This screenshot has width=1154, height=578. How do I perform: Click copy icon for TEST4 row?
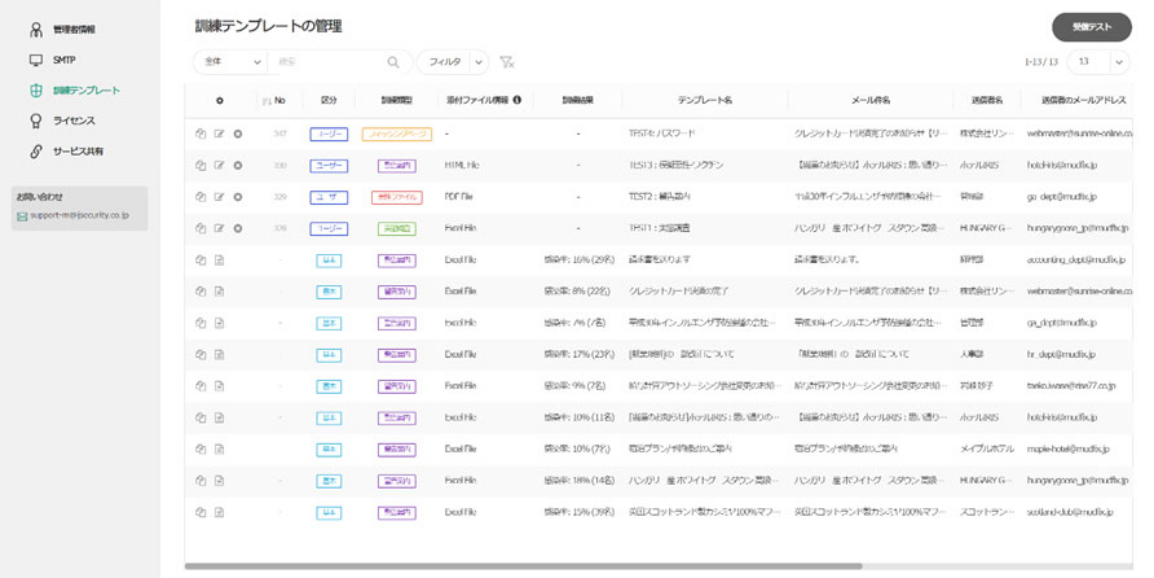click(200, 133)
